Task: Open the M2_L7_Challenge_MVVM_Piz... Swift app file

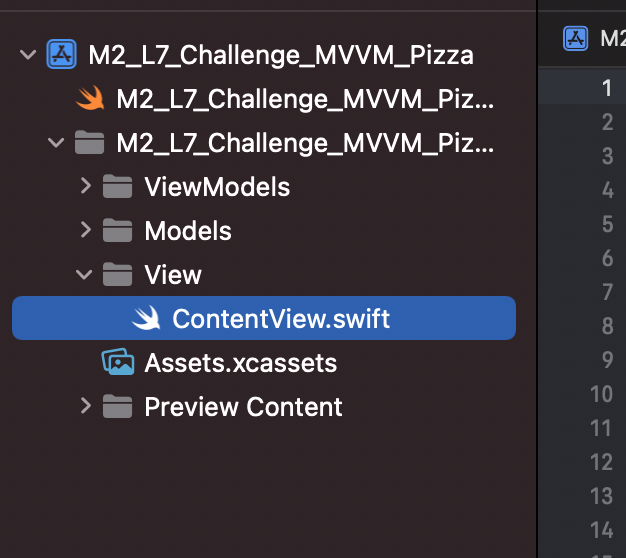Action: click(x=305, y=99)
